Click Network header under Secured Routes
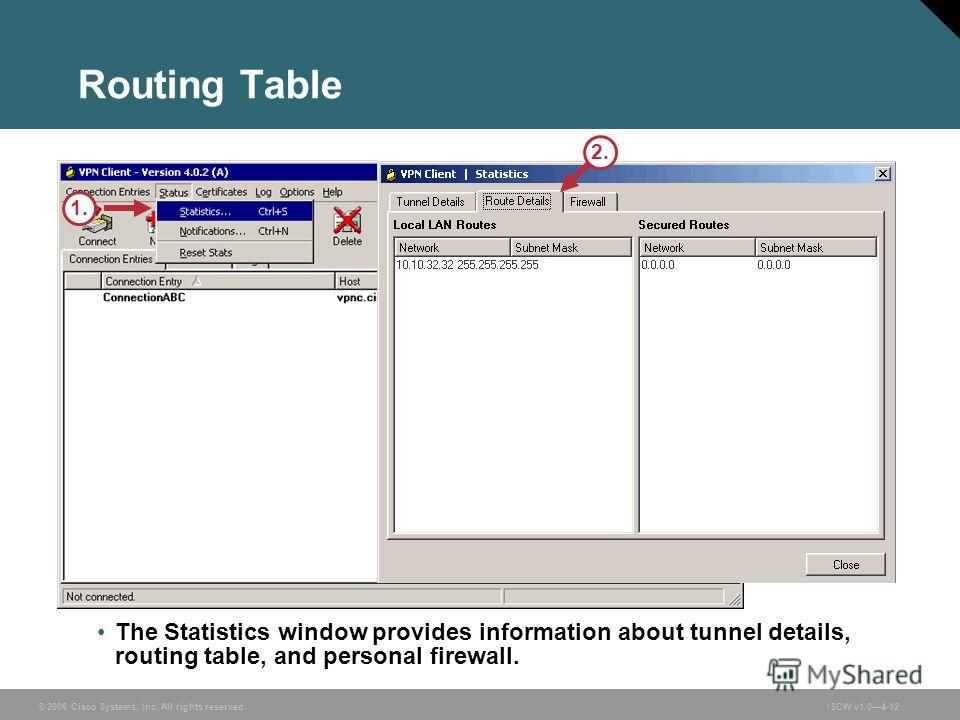 click(697, 247)
